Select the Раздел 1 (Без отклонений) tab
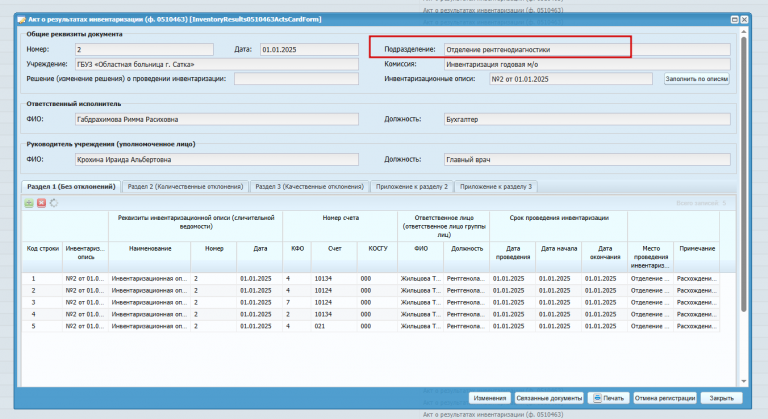Image resolution: width=768 pixels, height=419 pixels. pos(71,187)
